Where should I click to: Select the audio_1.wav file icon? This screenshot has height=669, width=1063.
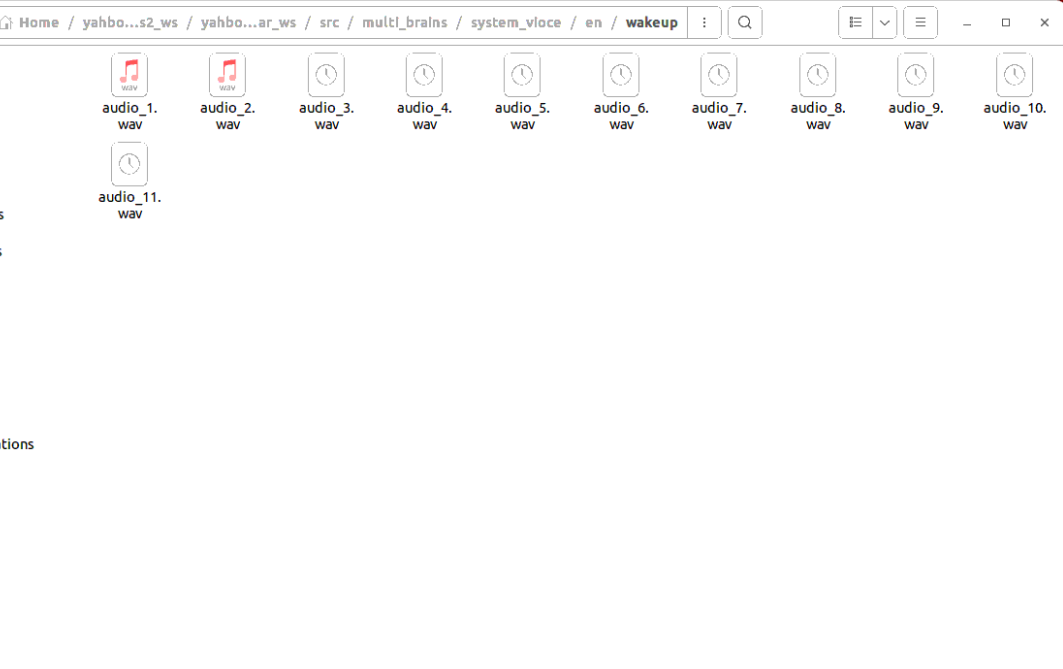tap(129, 75)
